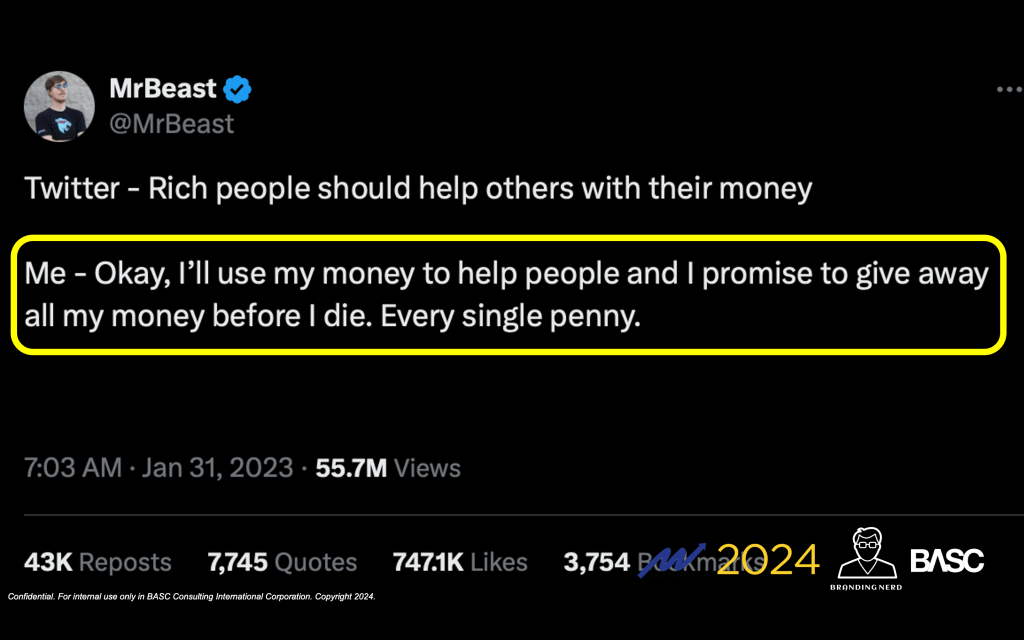Open the 7,745 Quotes list
Screen dimensions: 1024x640
coord(282,562)
